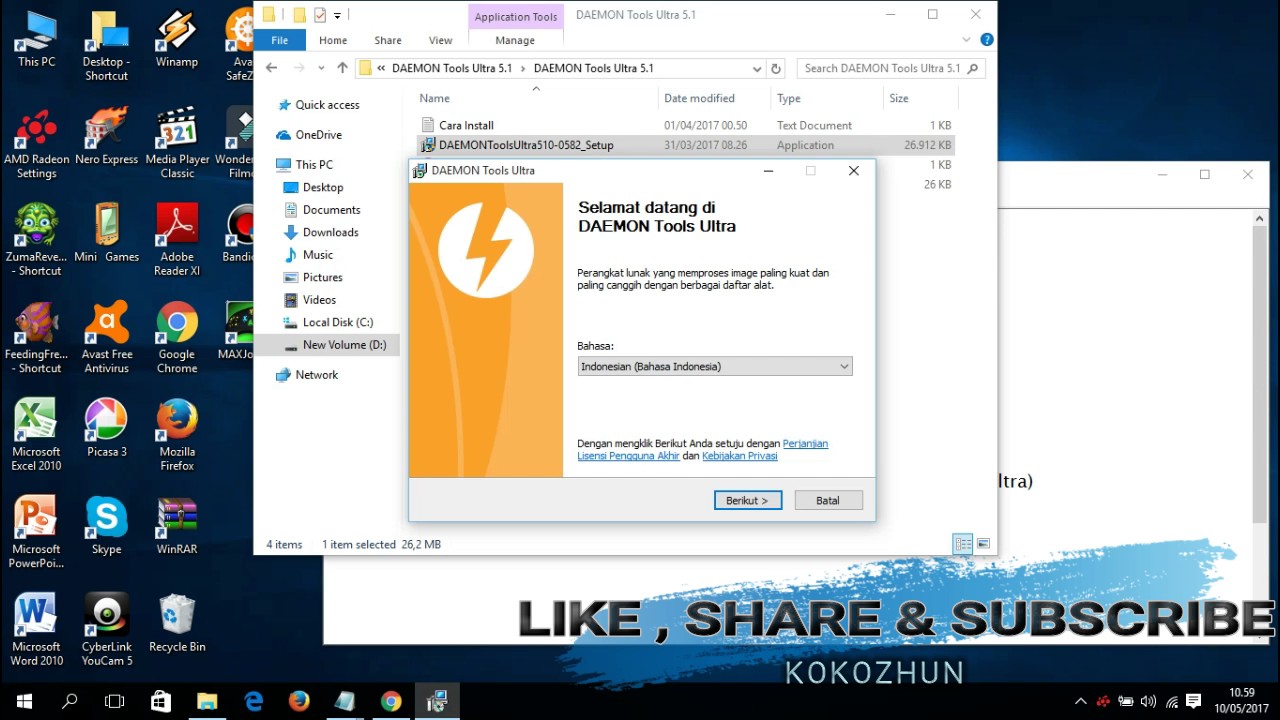Click the Berikut > button
This screenshot has width=1280, height=720.
click(x=748, y=500)
